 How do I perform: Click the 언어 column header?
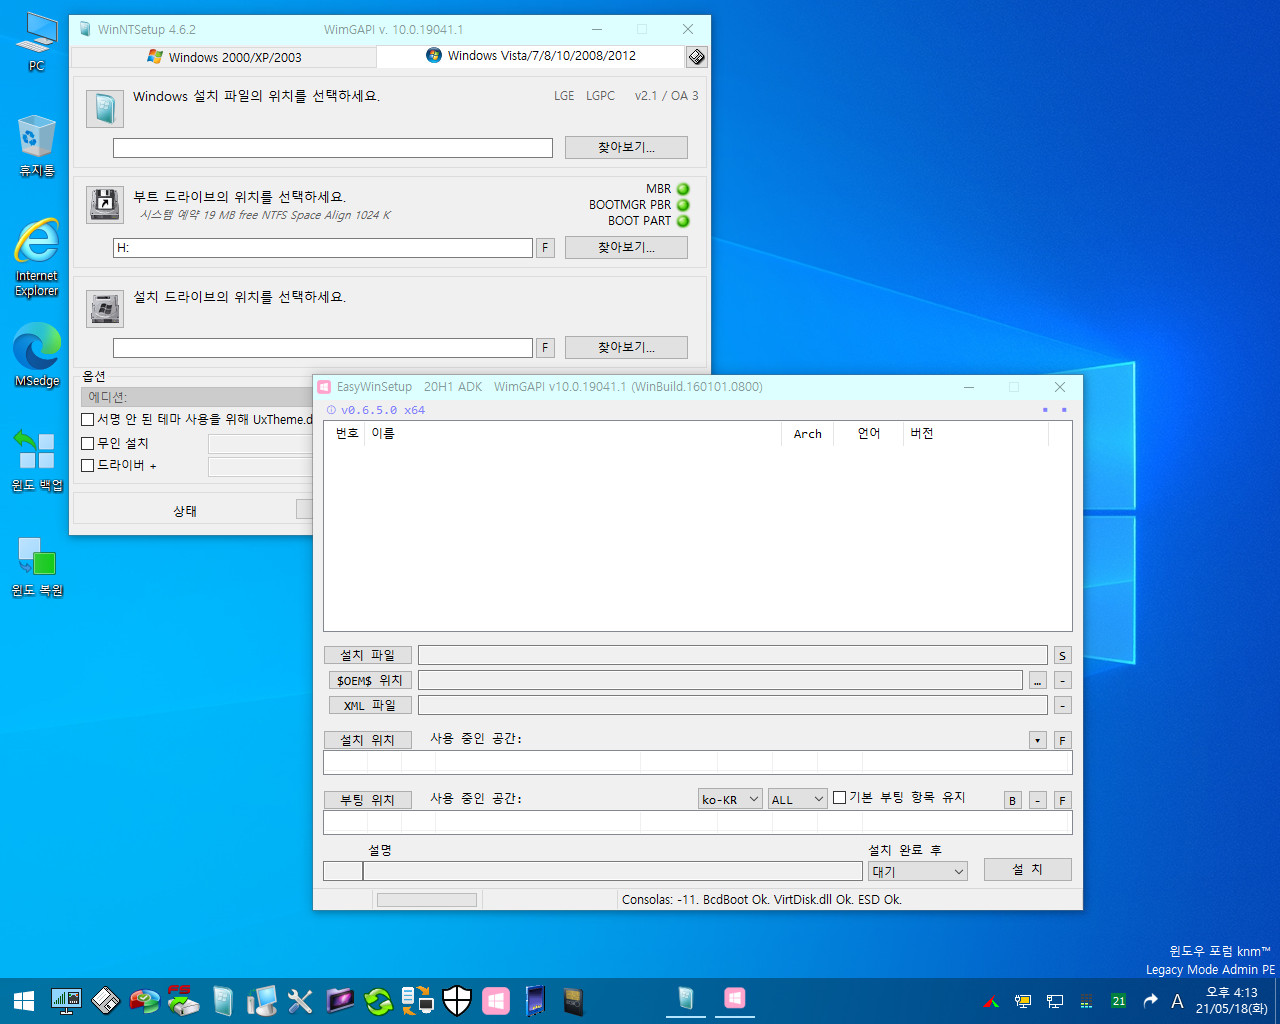point(869,433)
